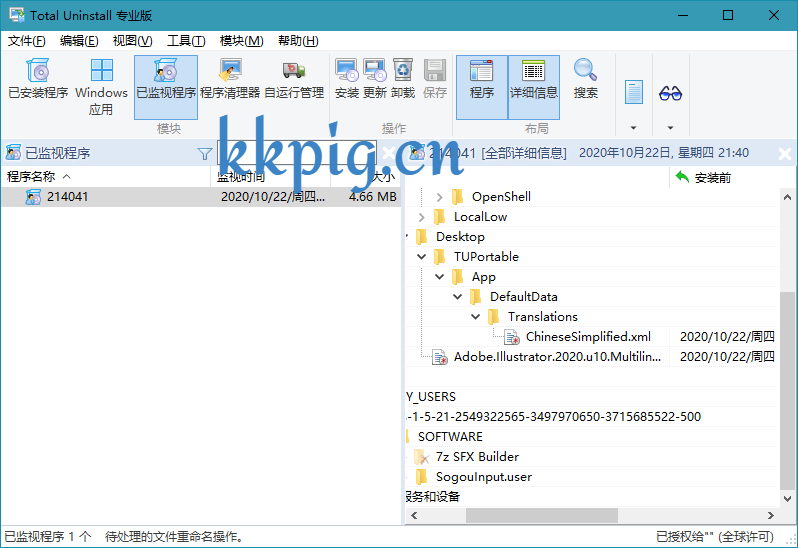Screen dimensions: 798x548
Task: Open the 已安装程序 module
Action: pos(38,79)
